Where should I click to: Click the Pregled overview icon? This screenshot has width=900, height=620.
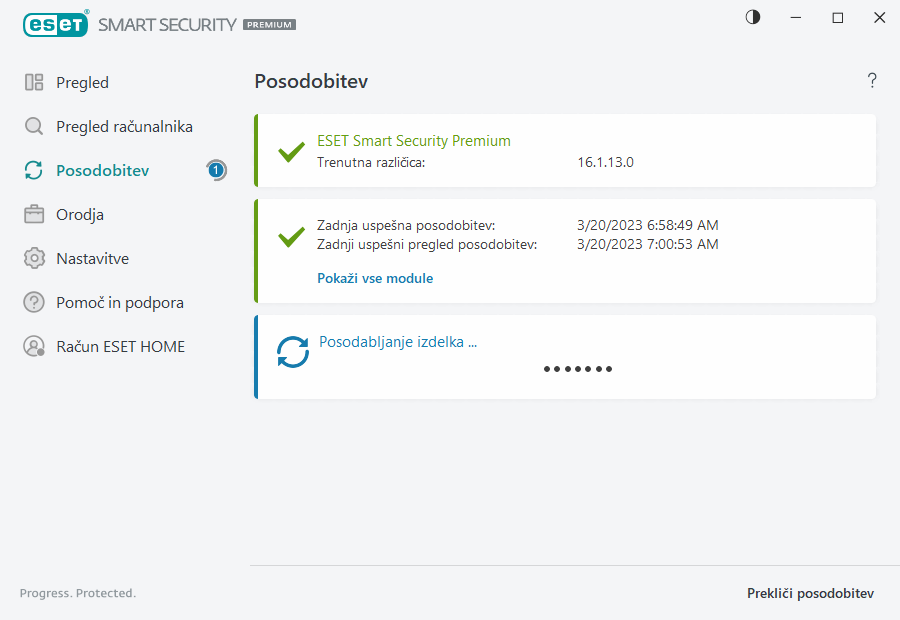34,83
